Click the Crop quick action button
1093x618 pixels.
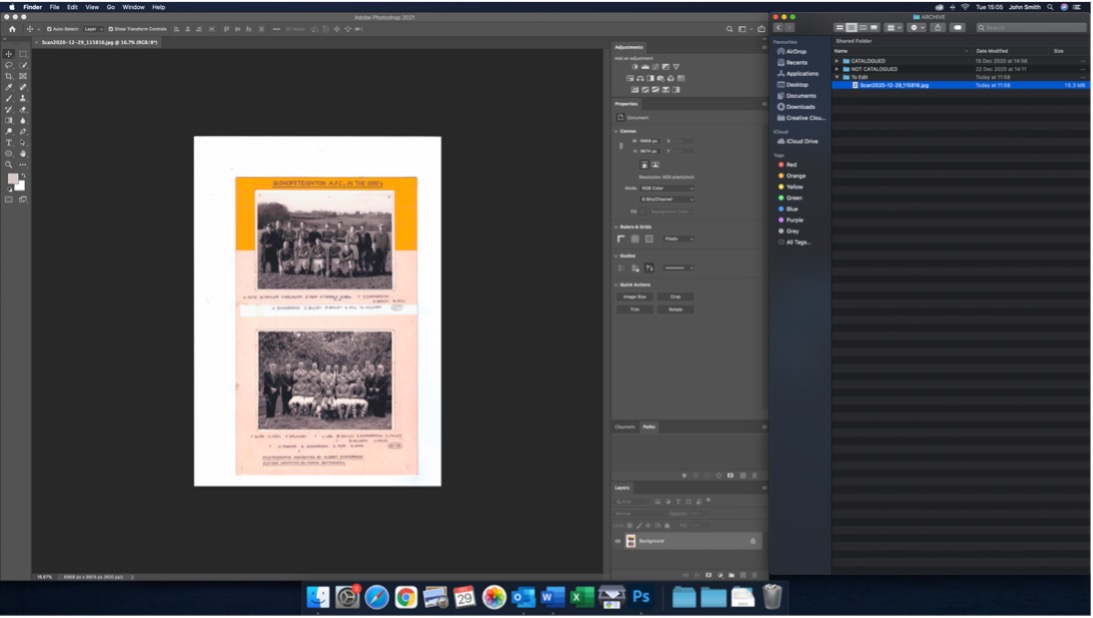(x=675, y=297)
